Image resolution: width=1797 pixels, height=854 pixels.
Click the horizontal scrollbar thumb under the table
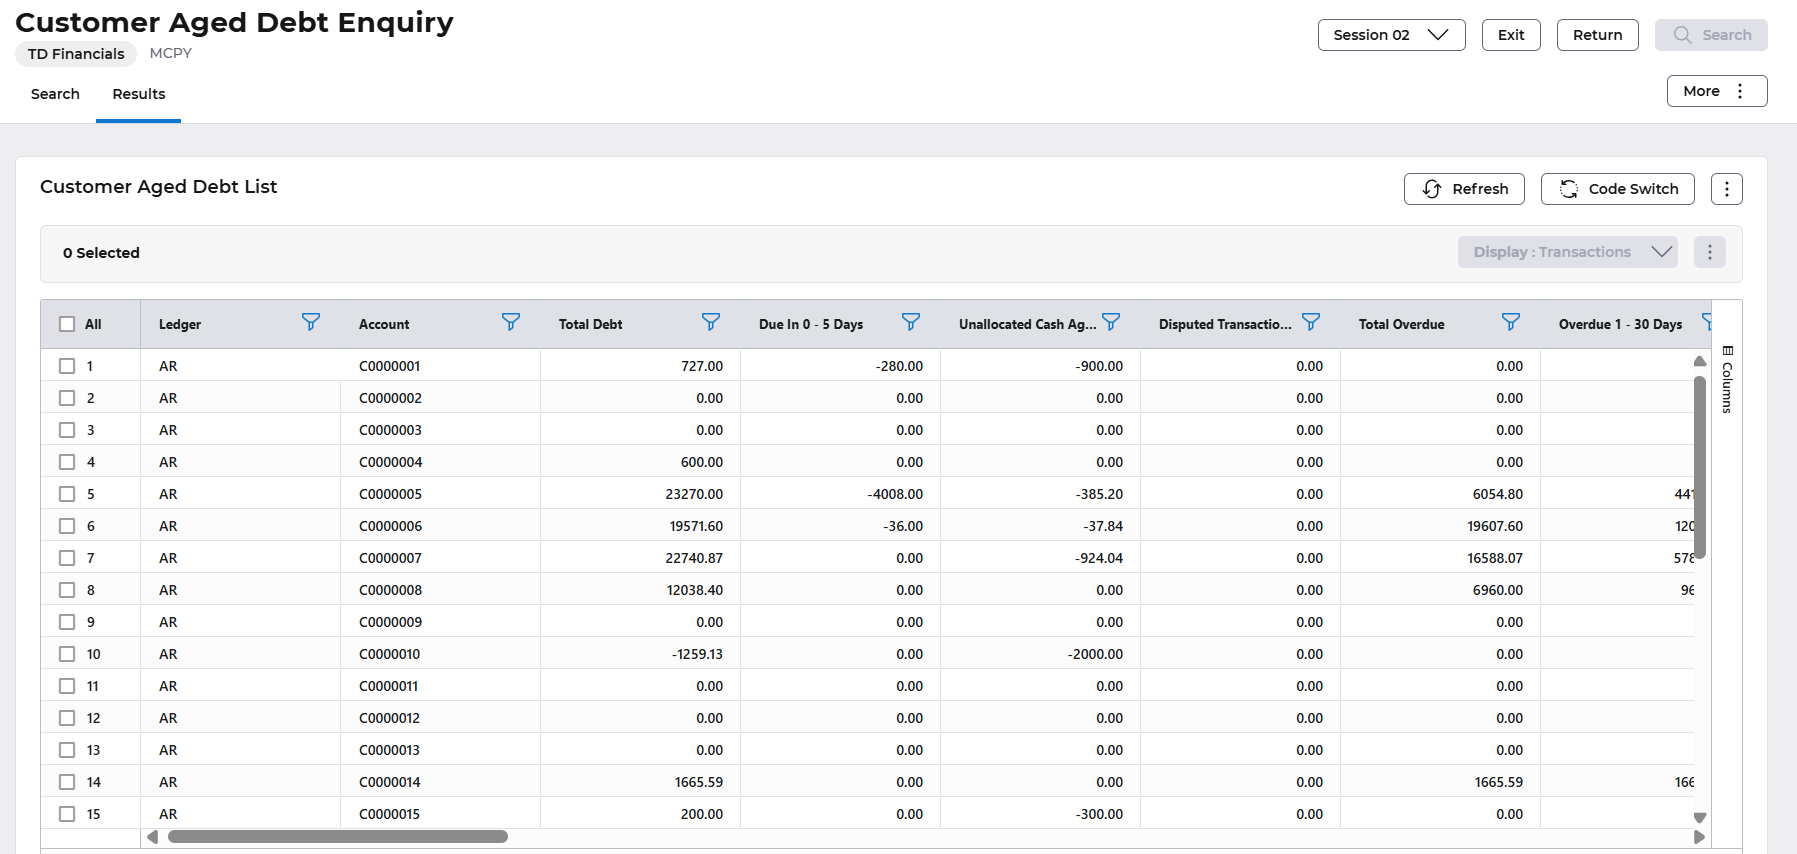click(337, 837)
